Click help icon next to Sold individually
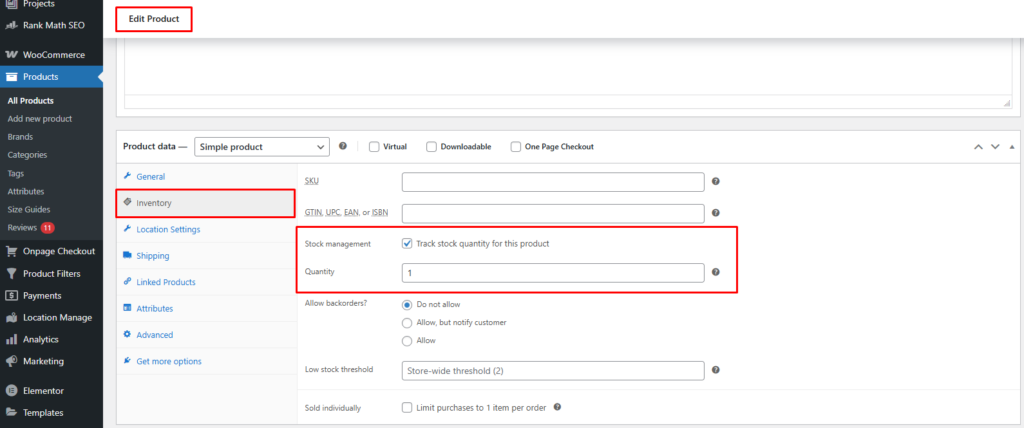The width and height of the screenshot is (1024, 428). [x=557, y=407]
